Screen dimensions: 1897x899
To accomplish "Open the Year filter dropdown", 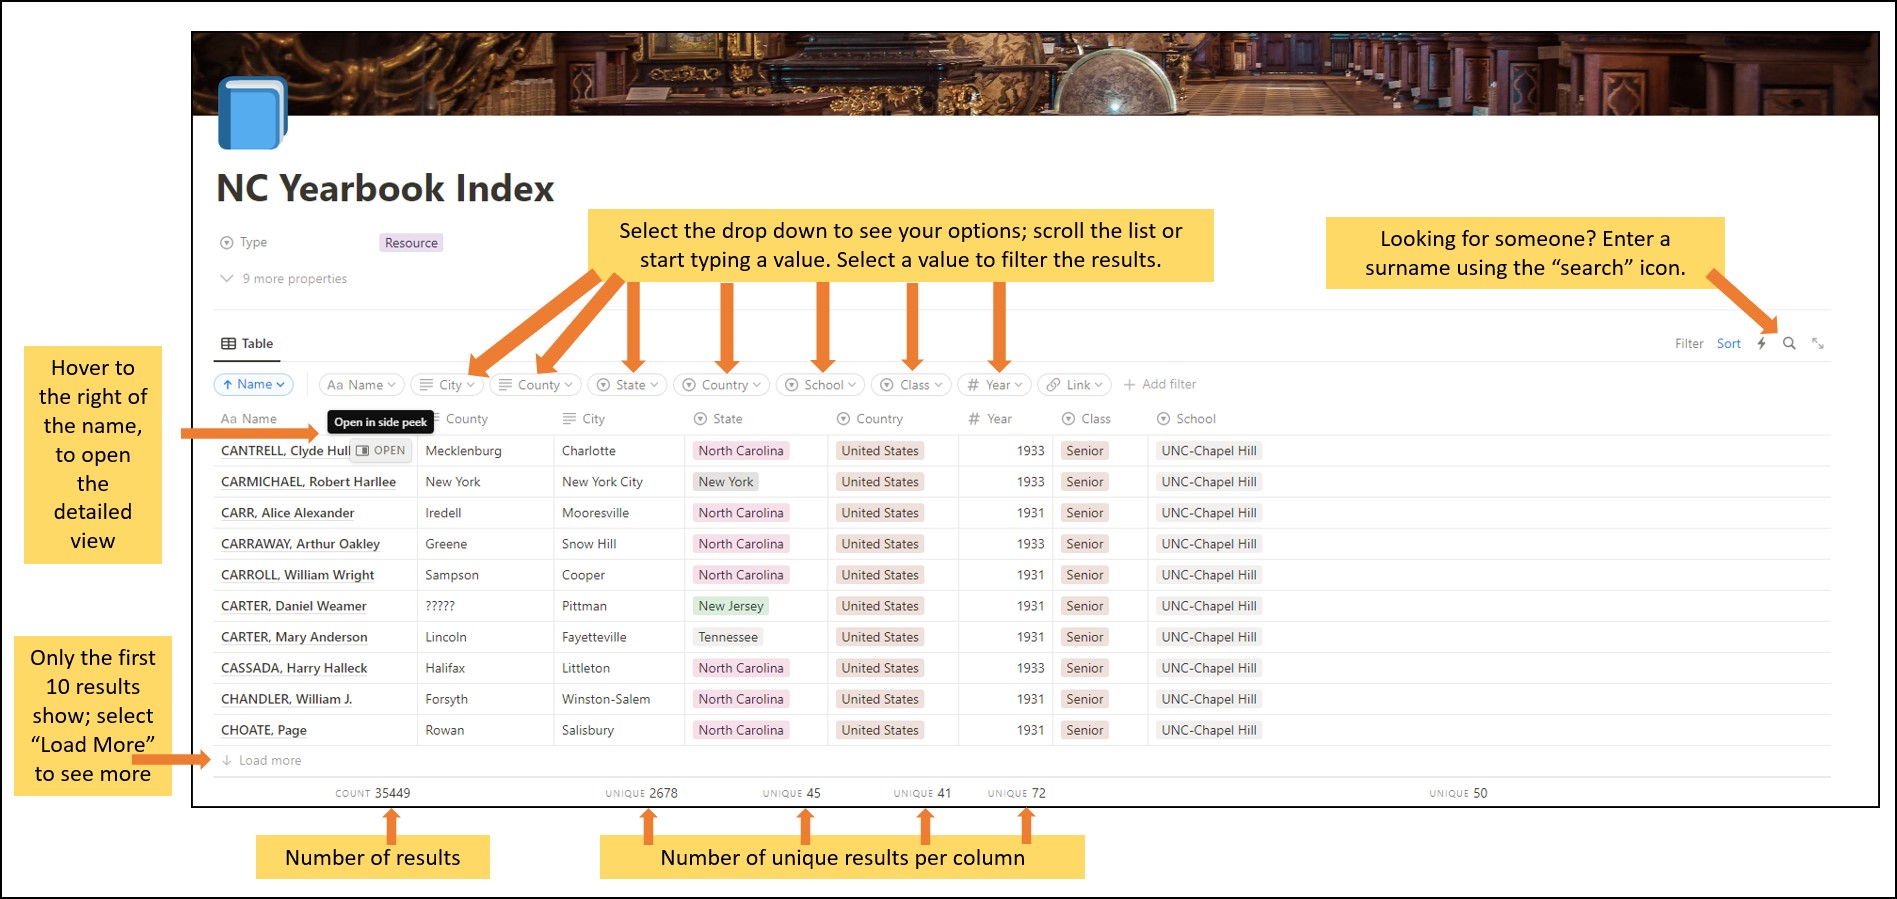I will click(x=994, y=385).
